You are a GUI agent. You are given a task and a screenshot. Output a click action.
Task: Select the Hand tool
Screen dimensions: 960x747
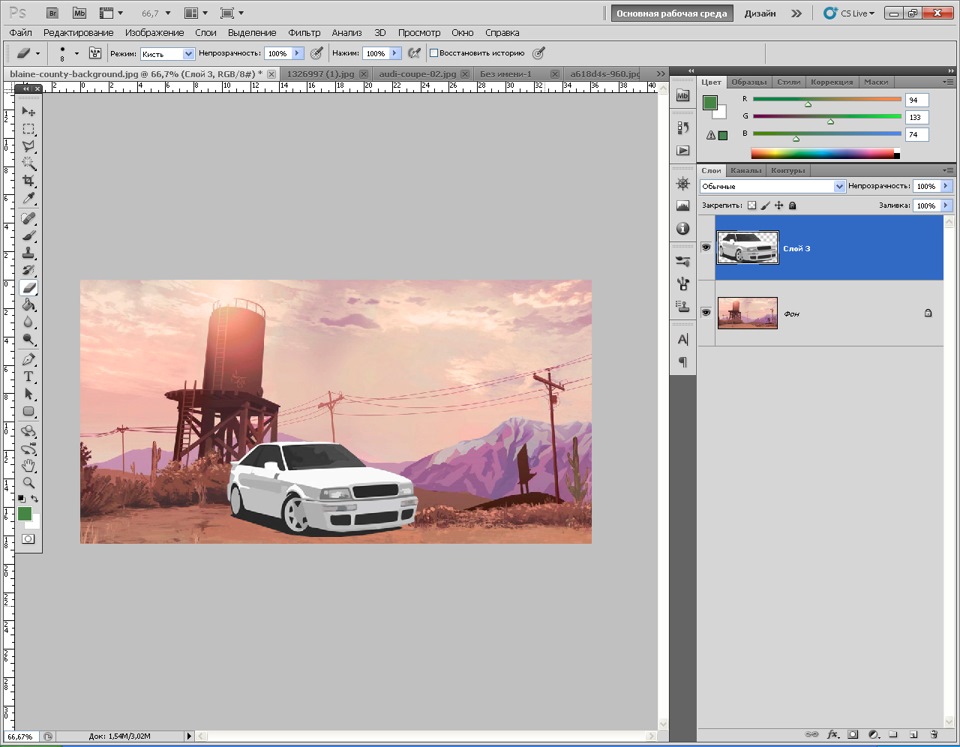click(x=28, y=466)
